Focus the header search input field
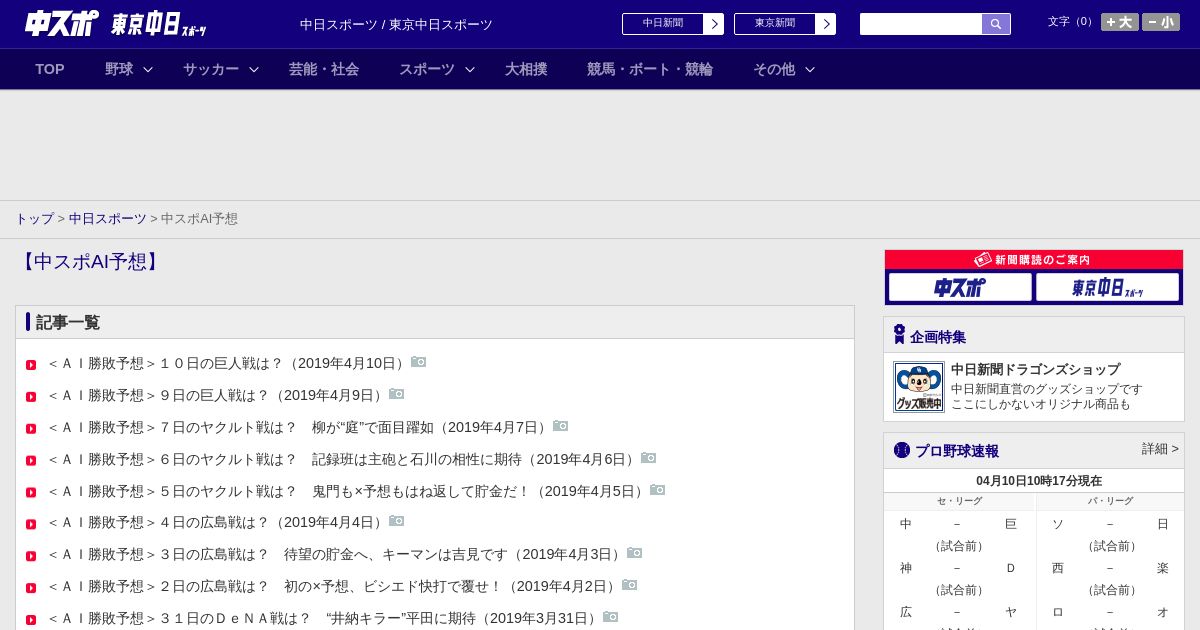 click(921, 24)
